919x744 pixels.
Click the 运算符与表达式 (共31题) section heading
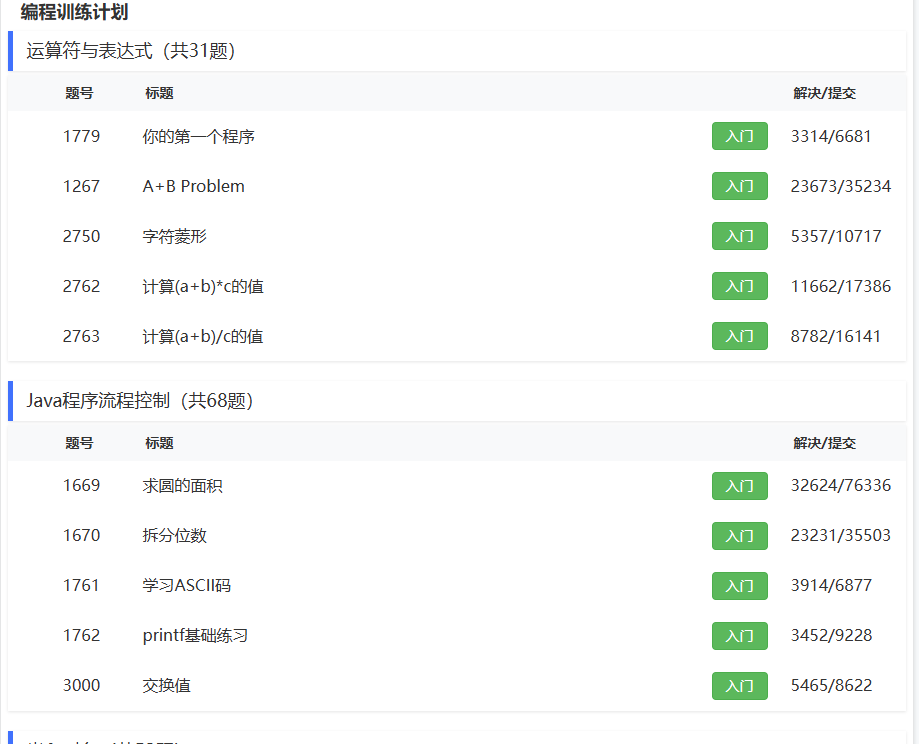point(130,51)
